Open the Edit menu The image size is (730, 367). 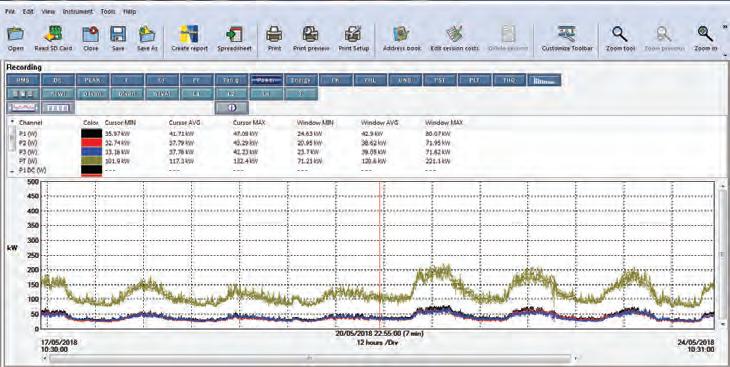[x=28, y=11]
